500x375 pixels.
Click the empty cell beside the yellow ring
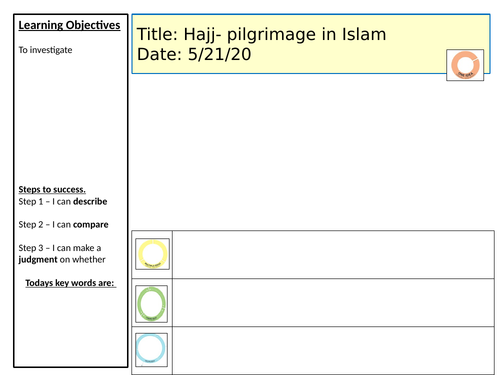(x=333, y=254)
